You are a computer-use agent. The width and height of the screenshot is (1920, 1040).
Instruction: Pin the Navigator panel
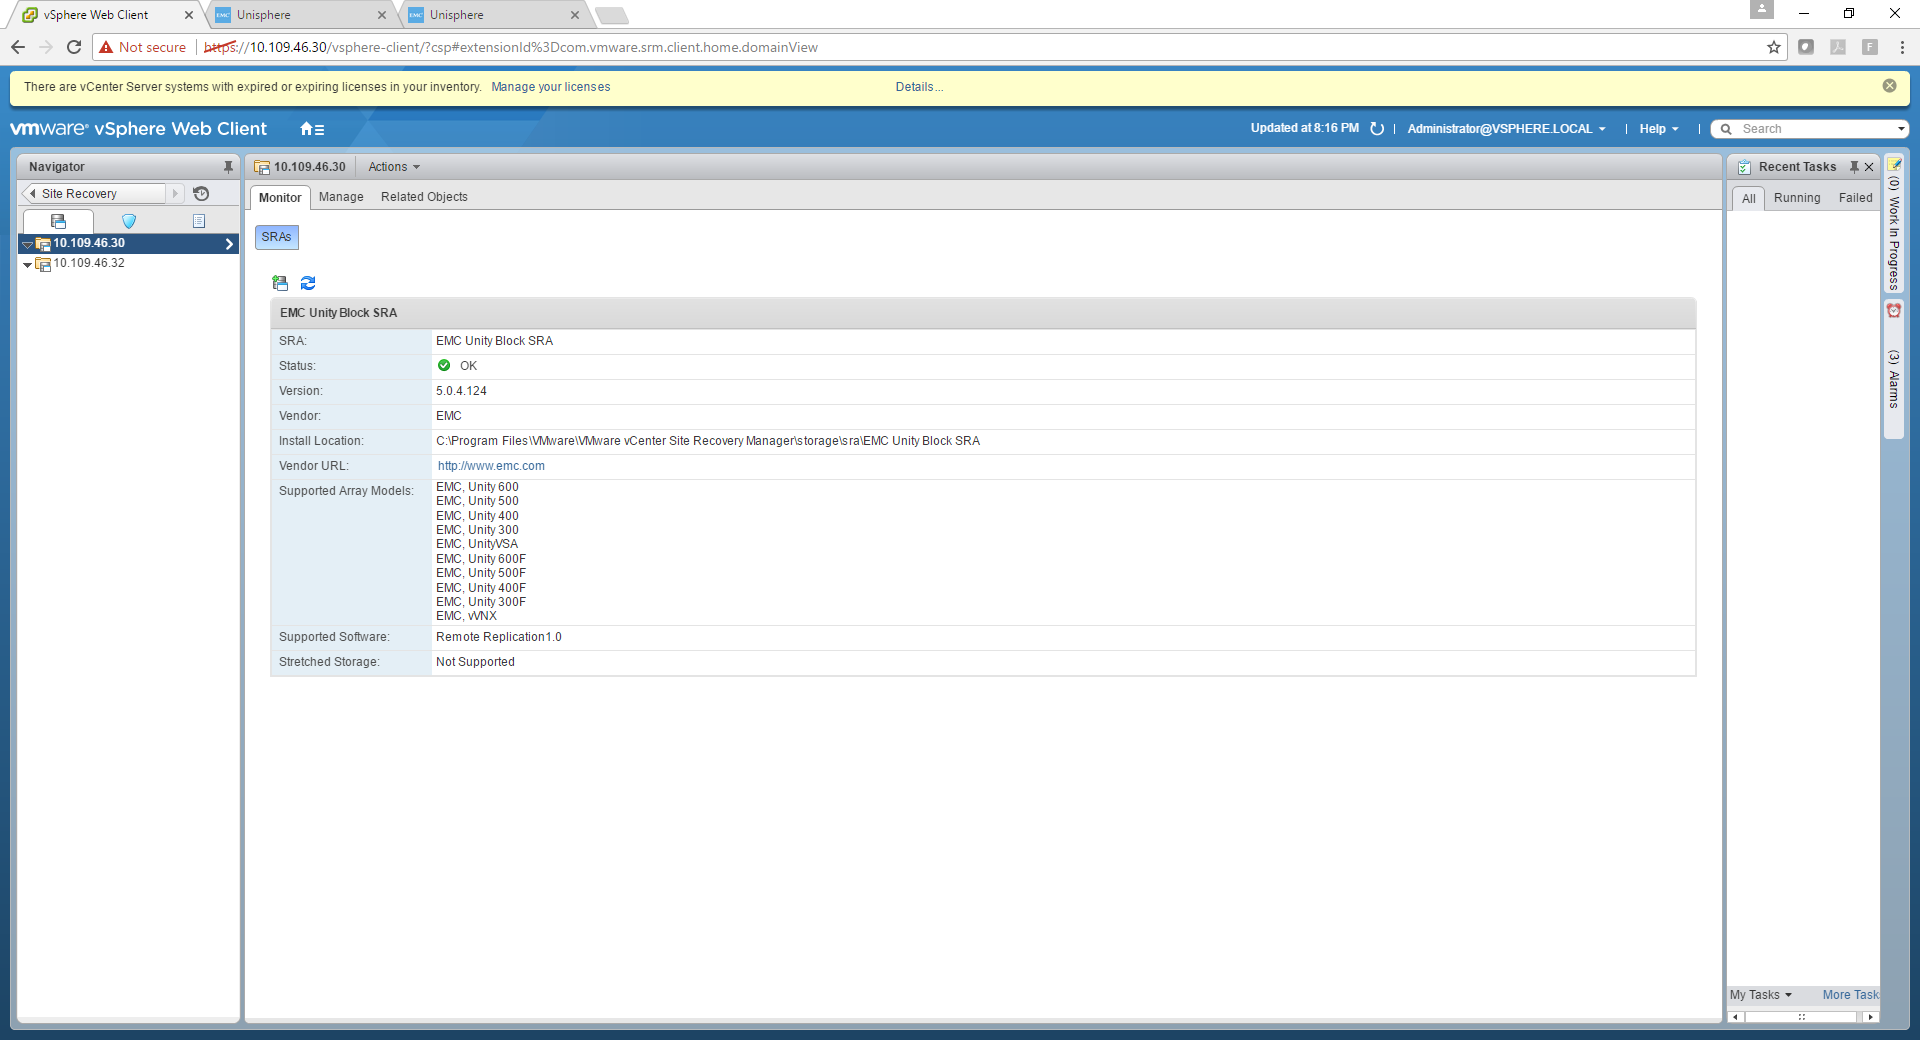(x=228, y=167)
